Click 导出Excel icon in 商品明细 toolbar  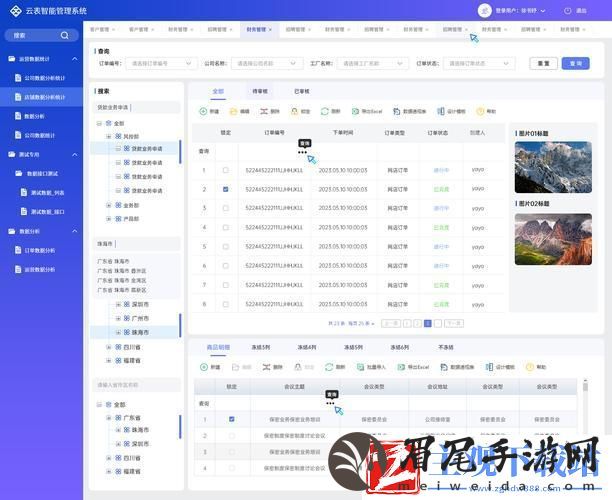401,367
